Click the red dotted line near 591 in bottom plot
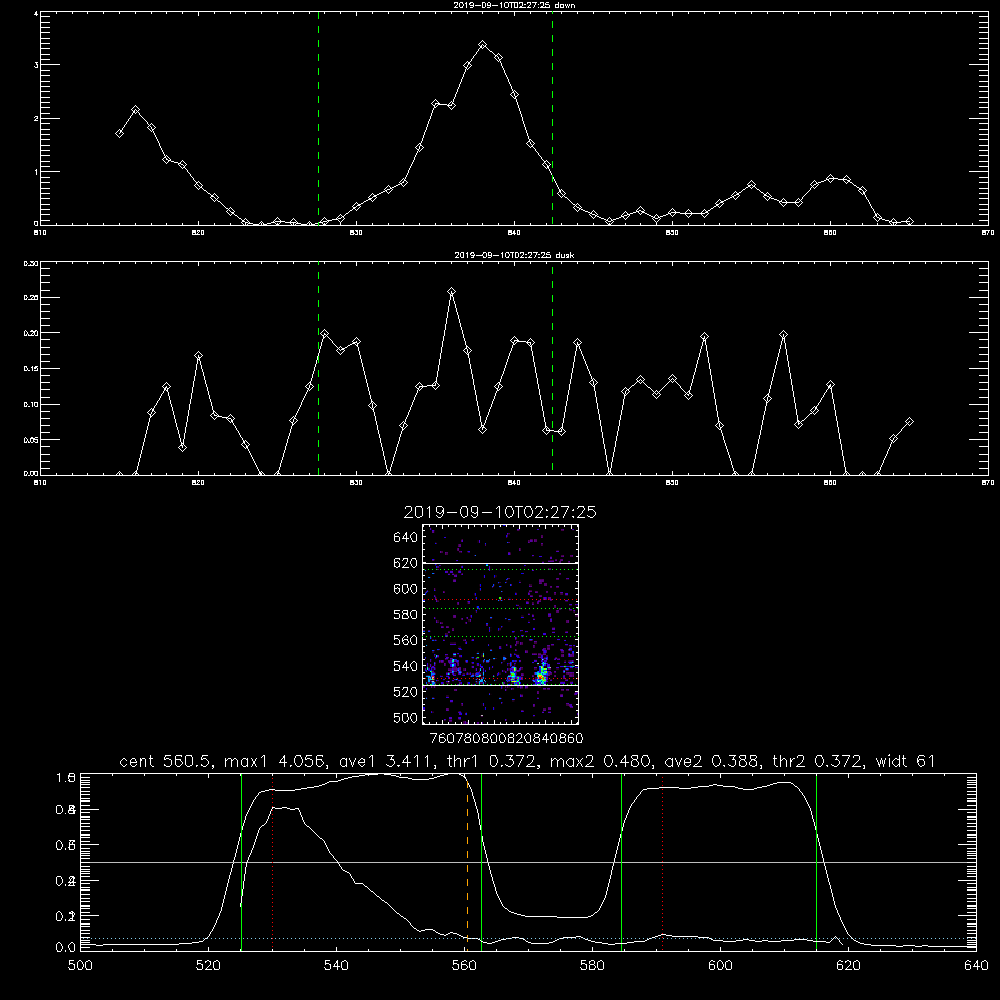This screenshot has height=1000, width=1000. coord(663,861)
